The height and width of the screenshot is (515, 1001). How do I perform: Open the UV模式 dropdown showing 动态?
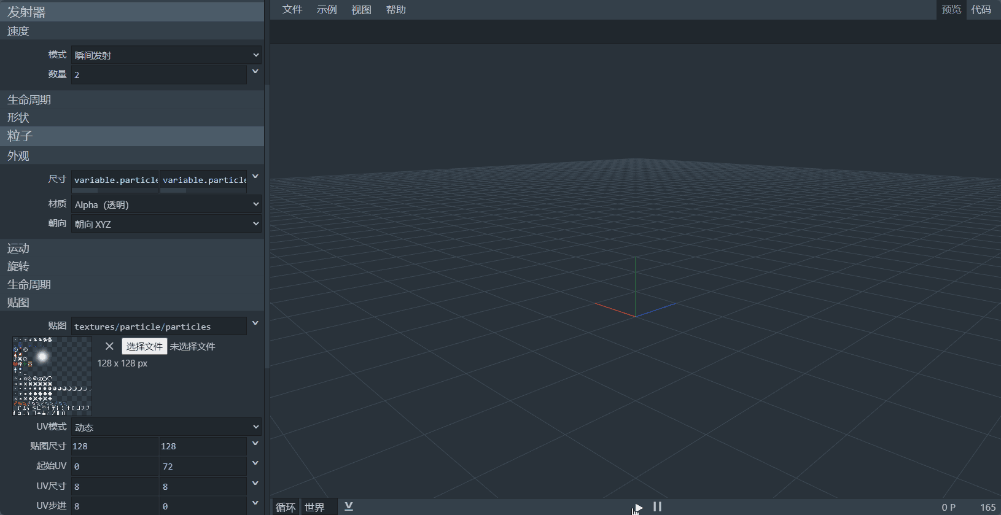pyautogui.click(x=167, y=427)
